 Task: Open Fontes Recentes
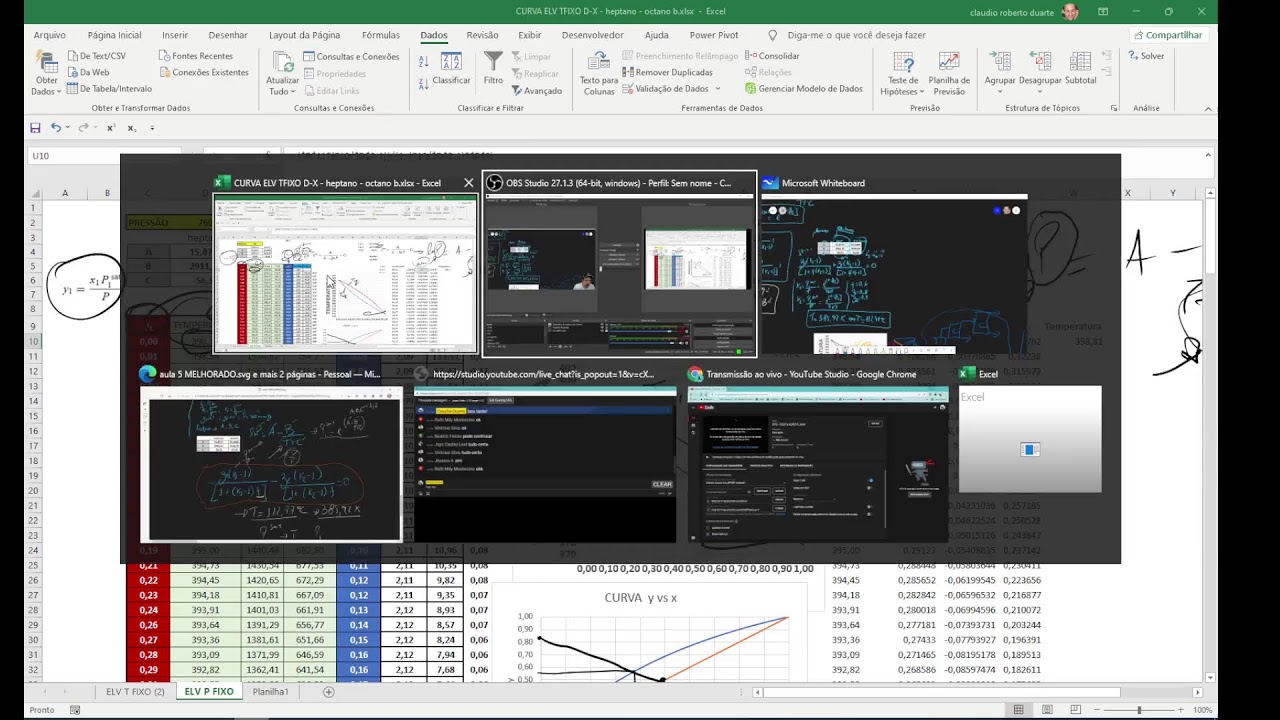(195, 56)
